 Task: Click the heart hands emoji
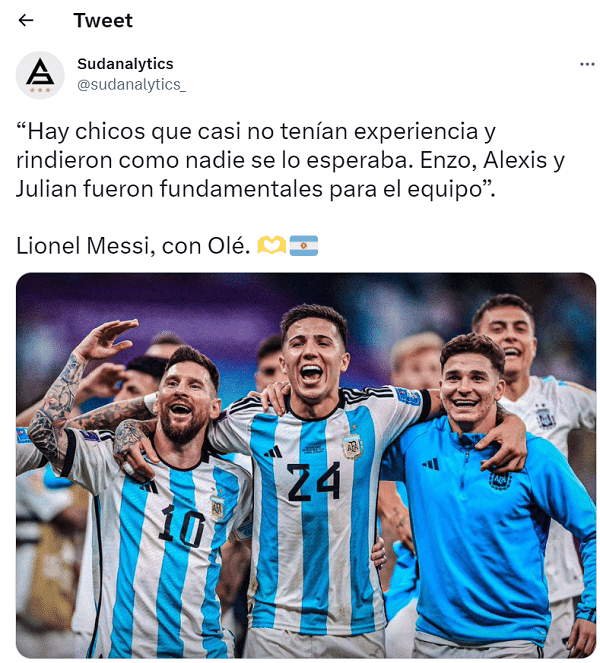[272, 245]
